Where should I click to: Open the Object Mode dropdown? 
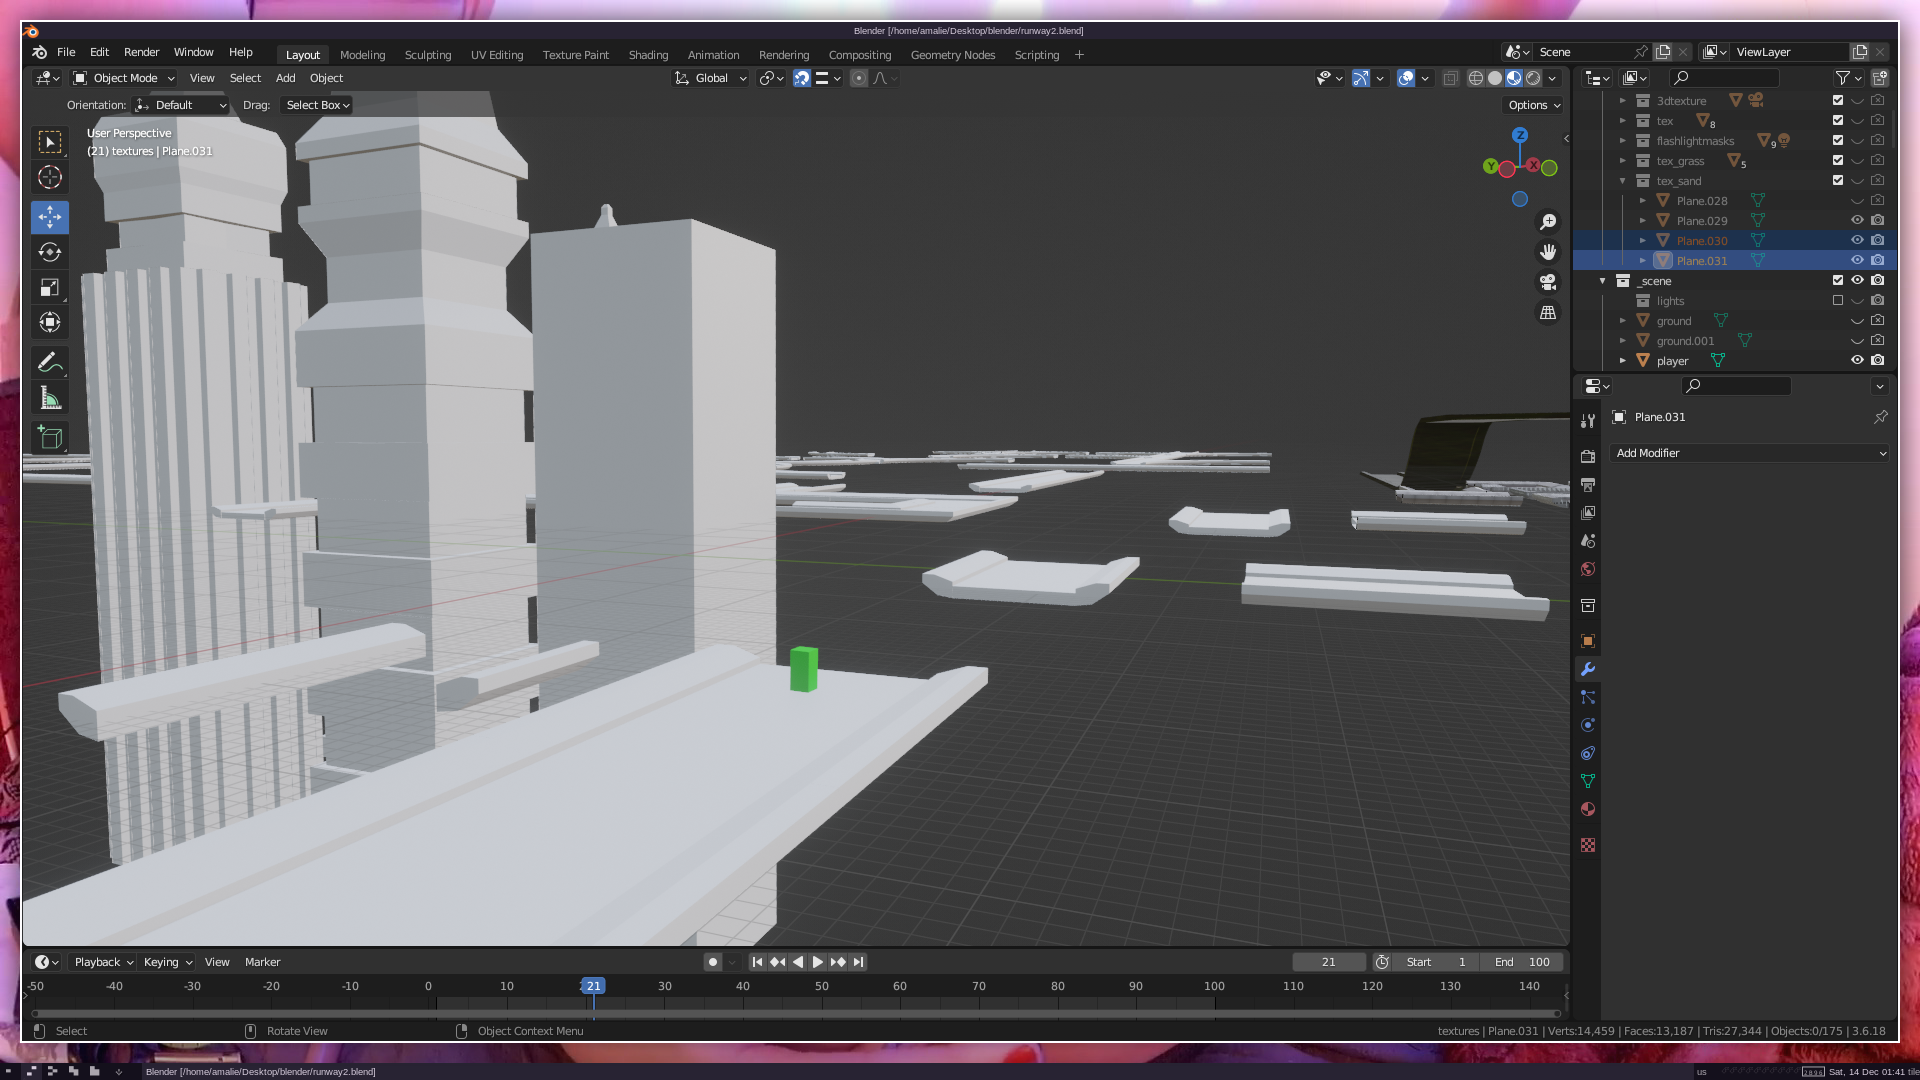point(124,78)
